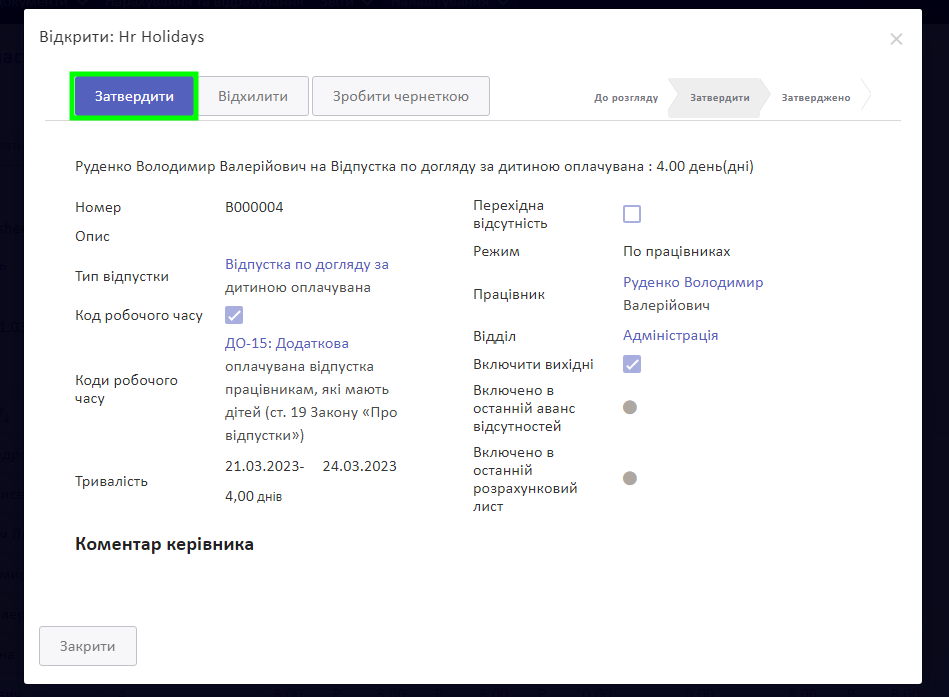
Task: Select the Затвердити status stage
Action: point(719,98)
